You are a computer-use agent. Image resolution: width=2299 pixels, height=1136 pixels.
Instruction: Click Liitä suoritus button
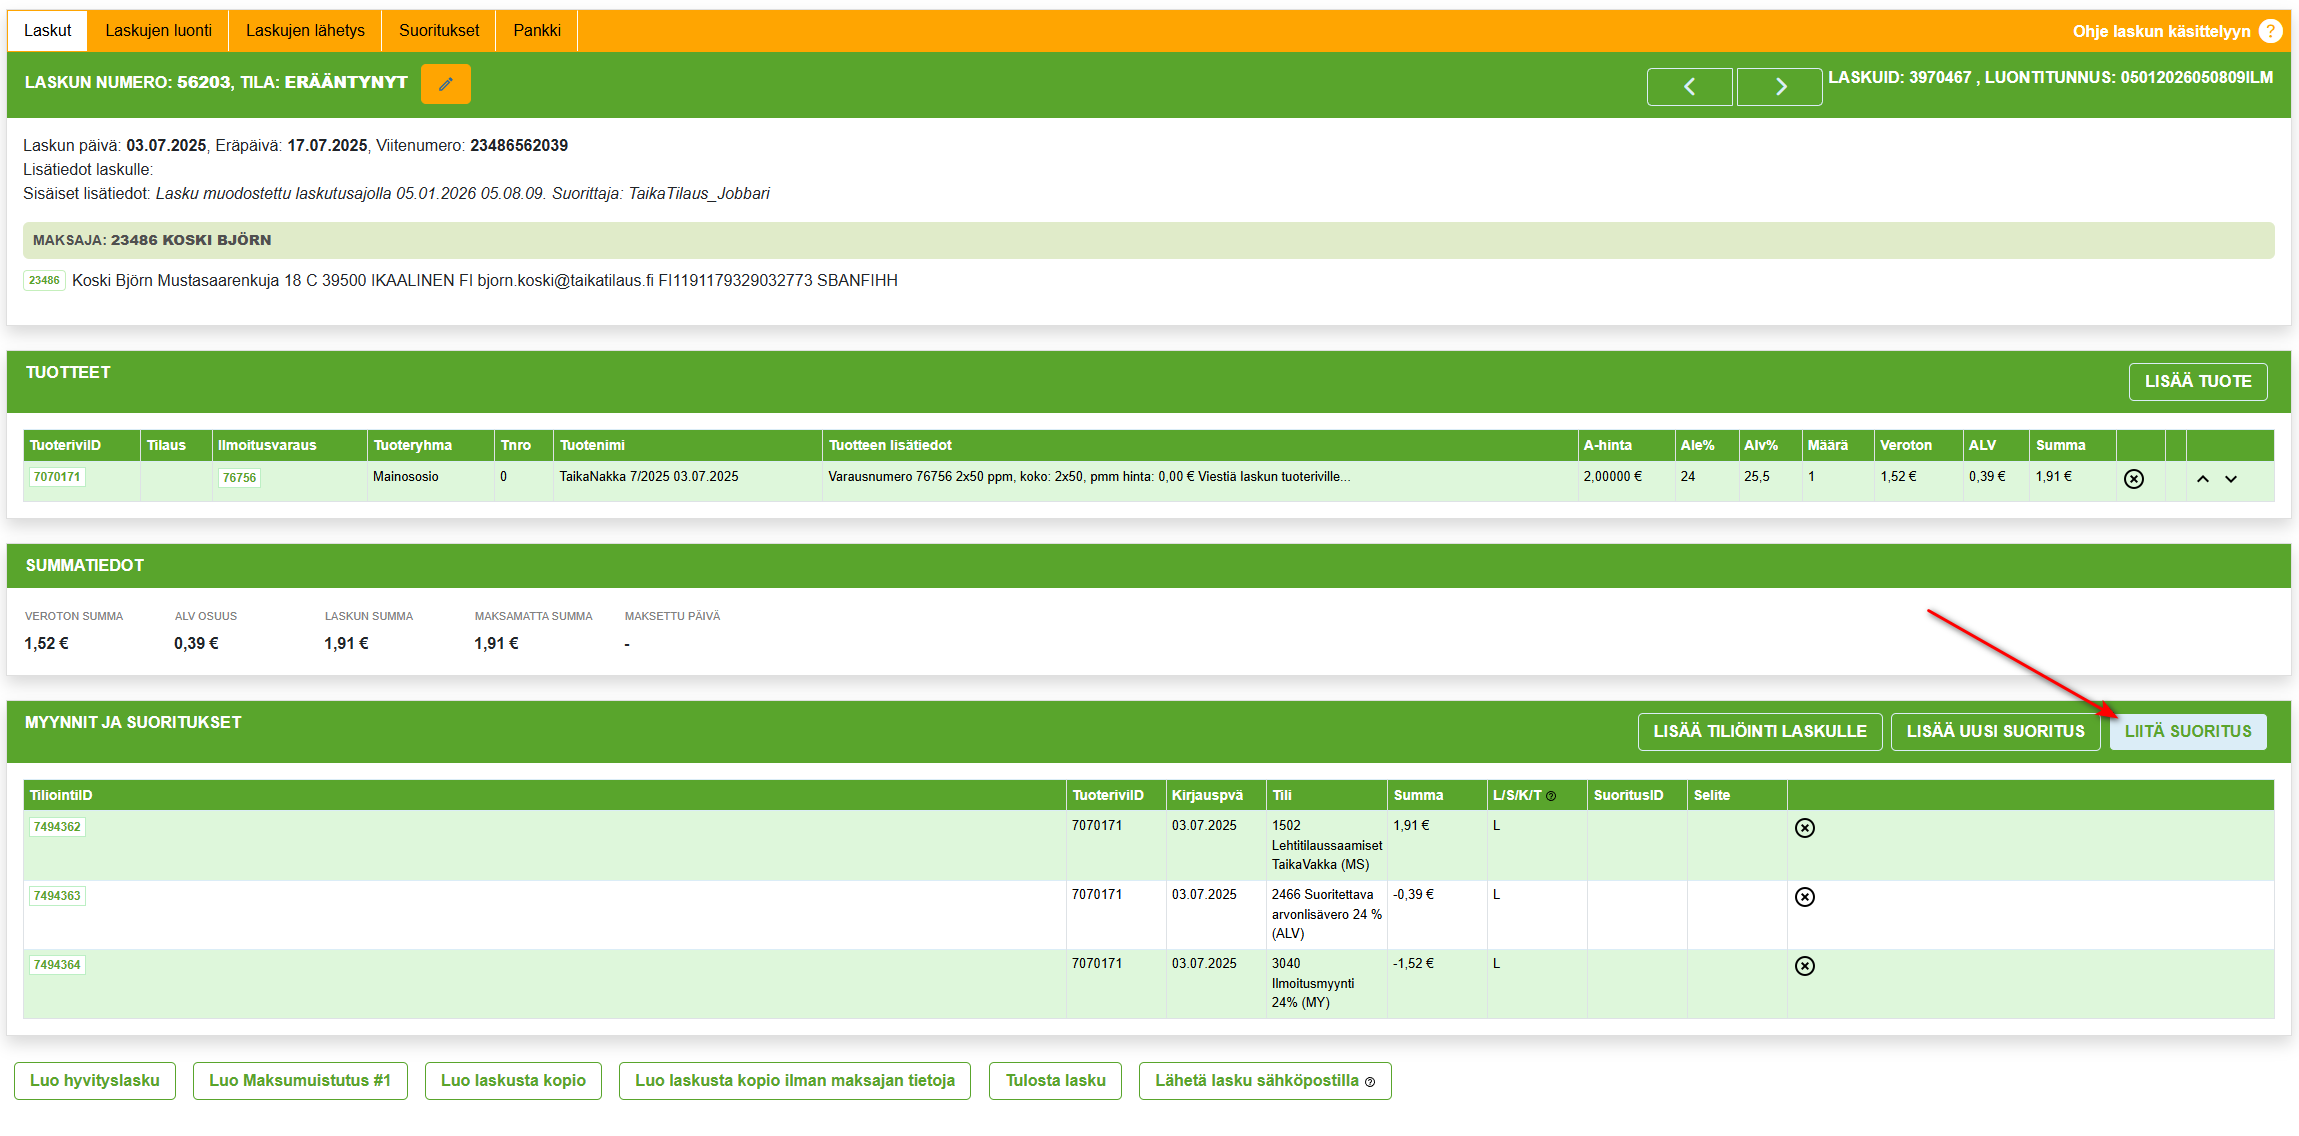click(2187, 732)
